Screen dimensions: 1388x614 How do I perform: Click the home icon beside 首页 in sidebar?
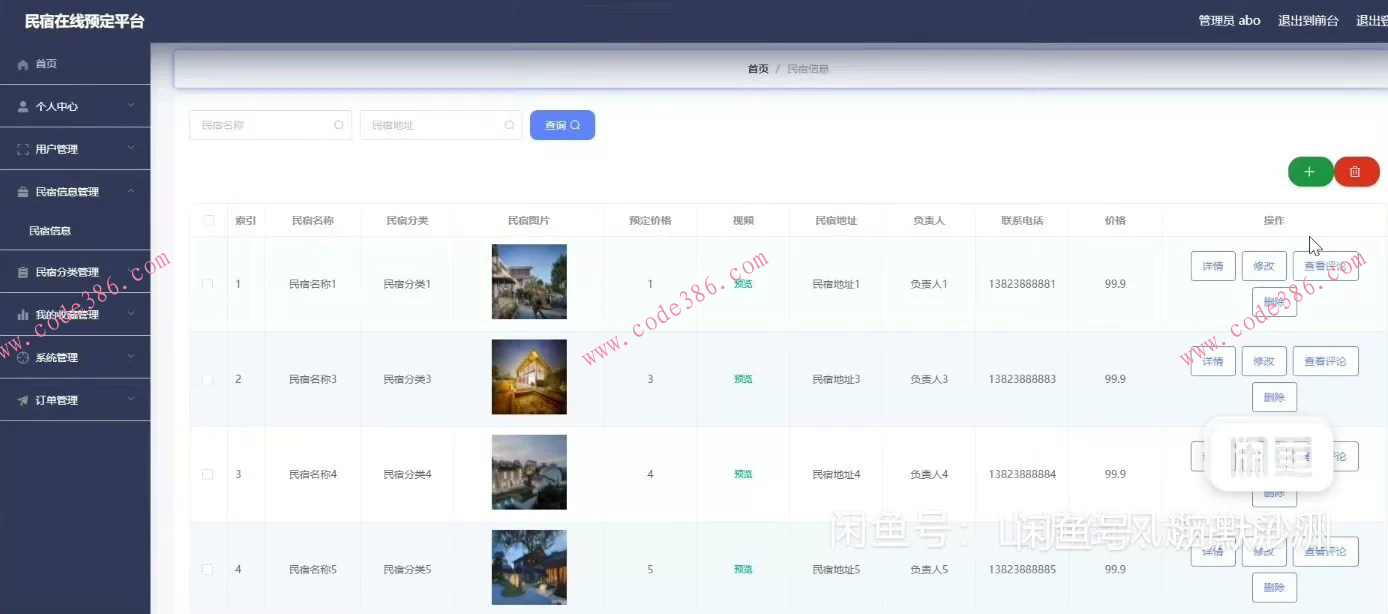click(22, 64)
